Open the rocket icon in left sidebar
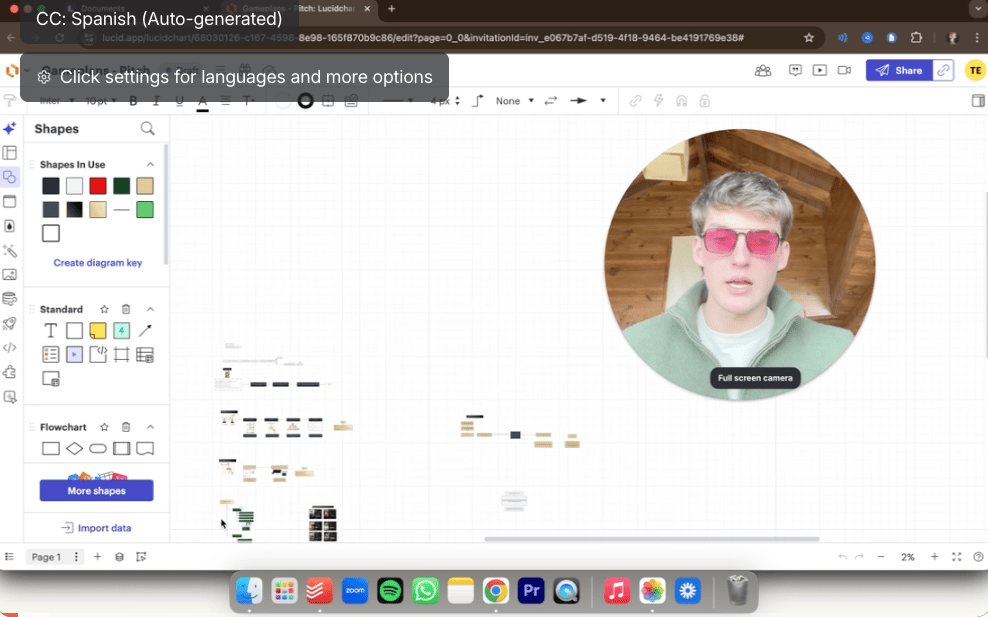 [x=9, y=323]
